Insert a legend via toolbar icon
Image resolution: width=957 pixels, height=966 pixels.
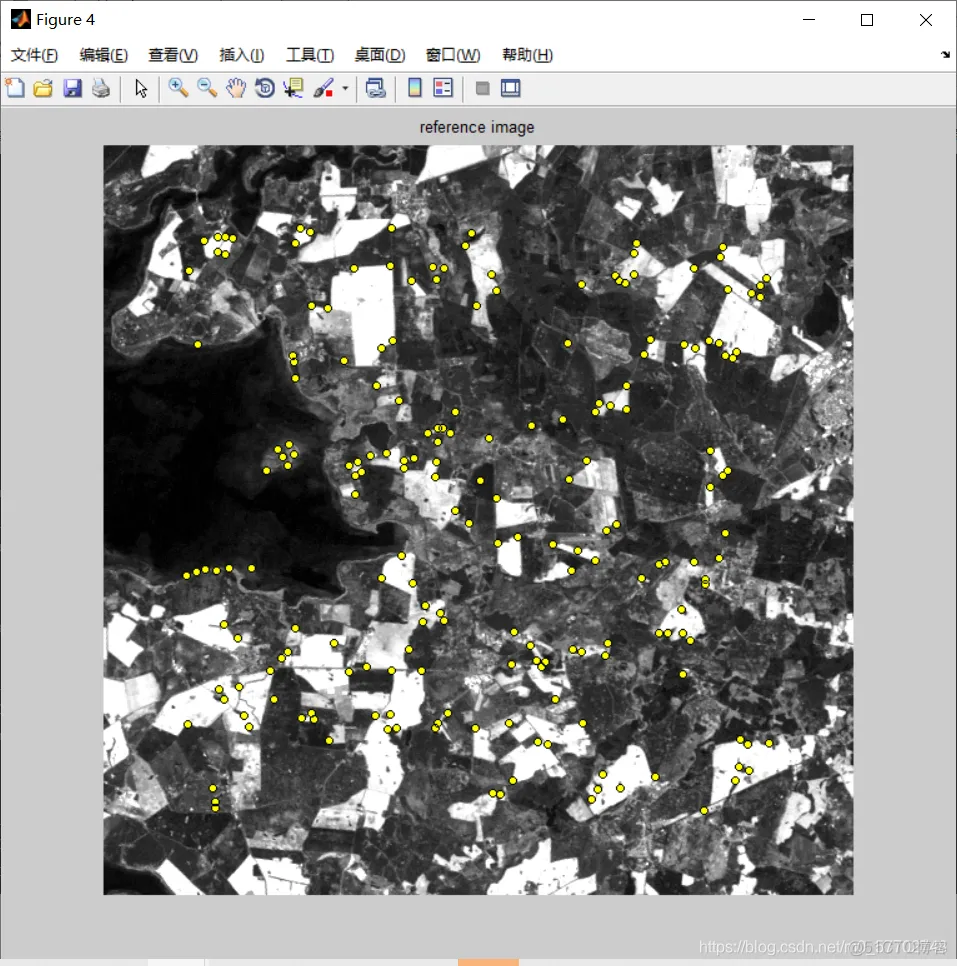click(x=443, y=88)
